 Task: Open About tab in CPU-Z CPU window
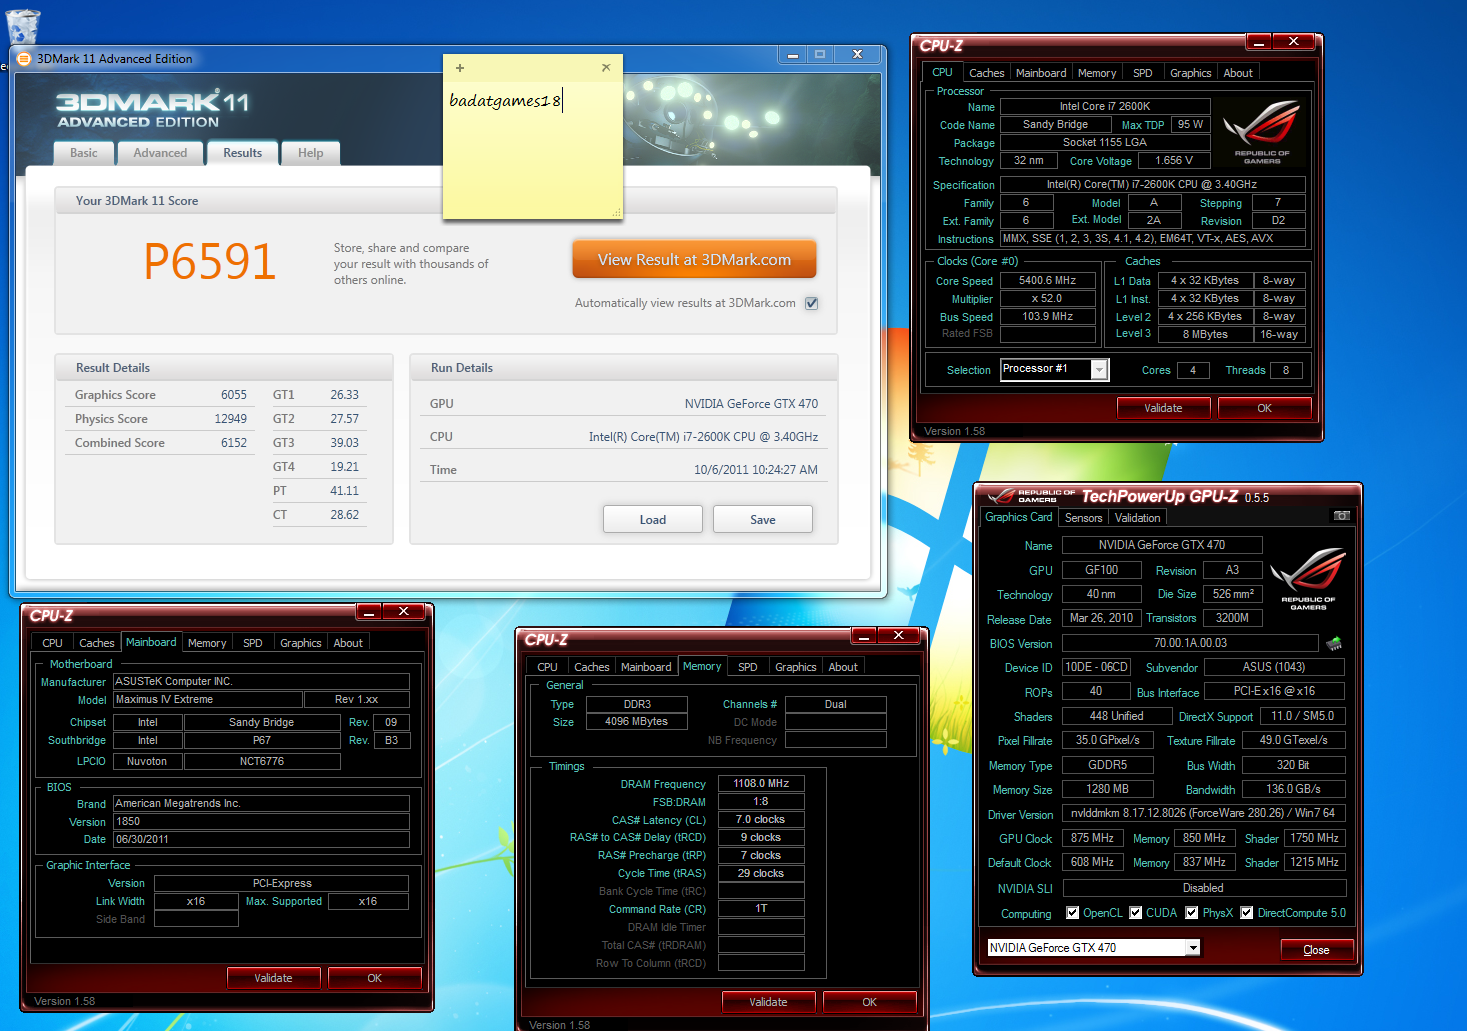[x=1238, y=73]
